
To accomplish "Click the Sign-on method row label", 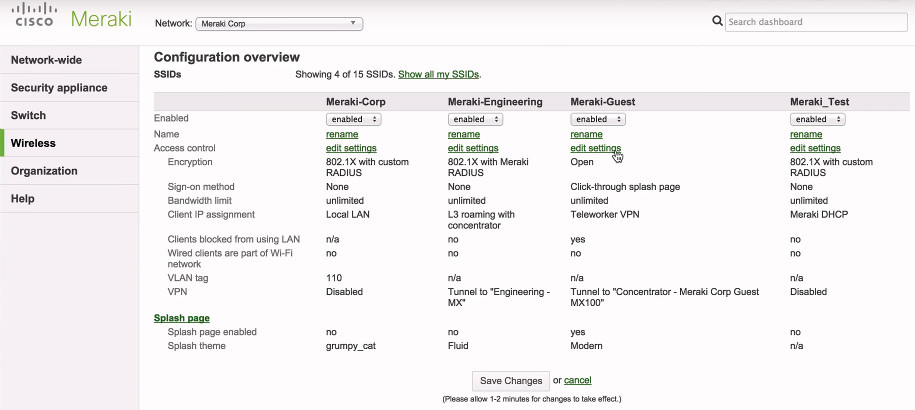I will click(x=201, y=187).
